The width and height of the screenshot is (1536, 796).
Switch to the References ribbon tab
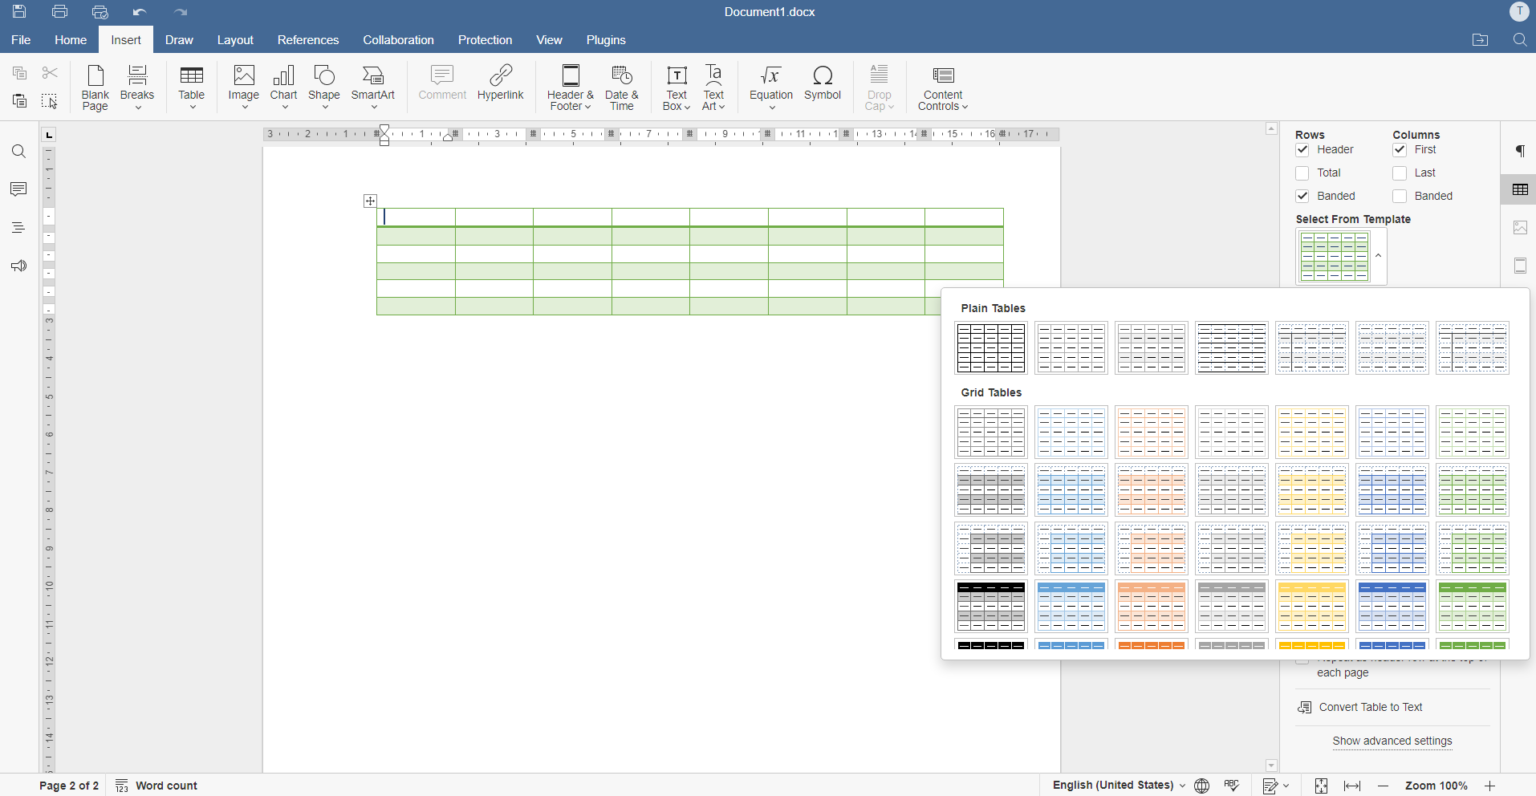pos(308,40)
